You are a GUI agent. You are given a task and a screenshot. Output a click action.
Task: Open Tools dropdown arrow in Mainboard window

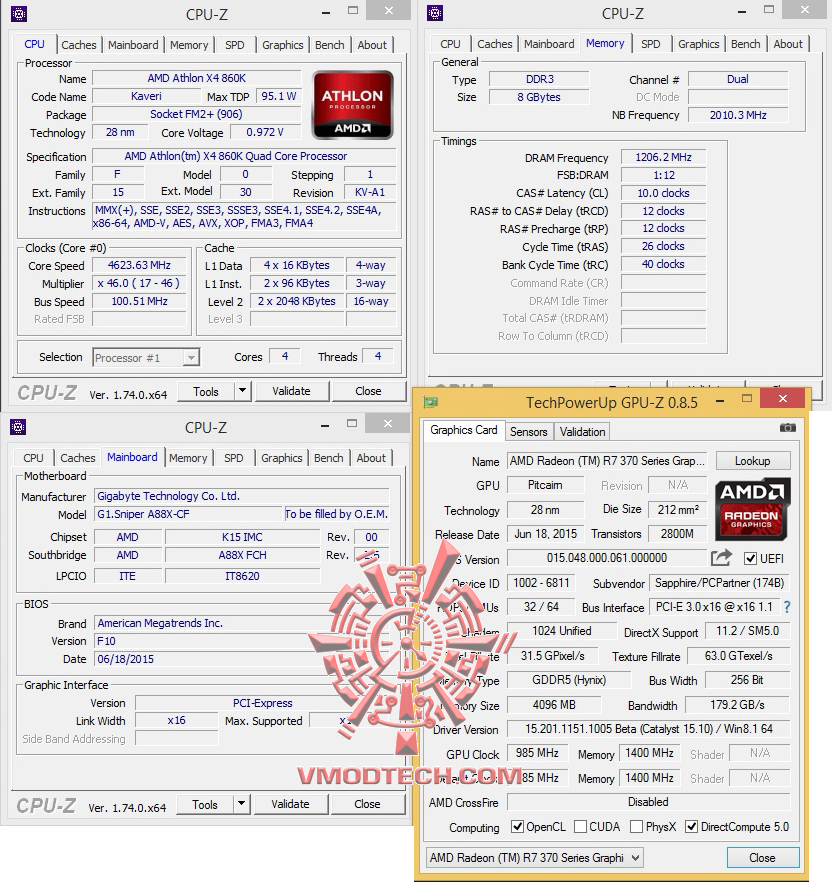(x=241, y=804)
